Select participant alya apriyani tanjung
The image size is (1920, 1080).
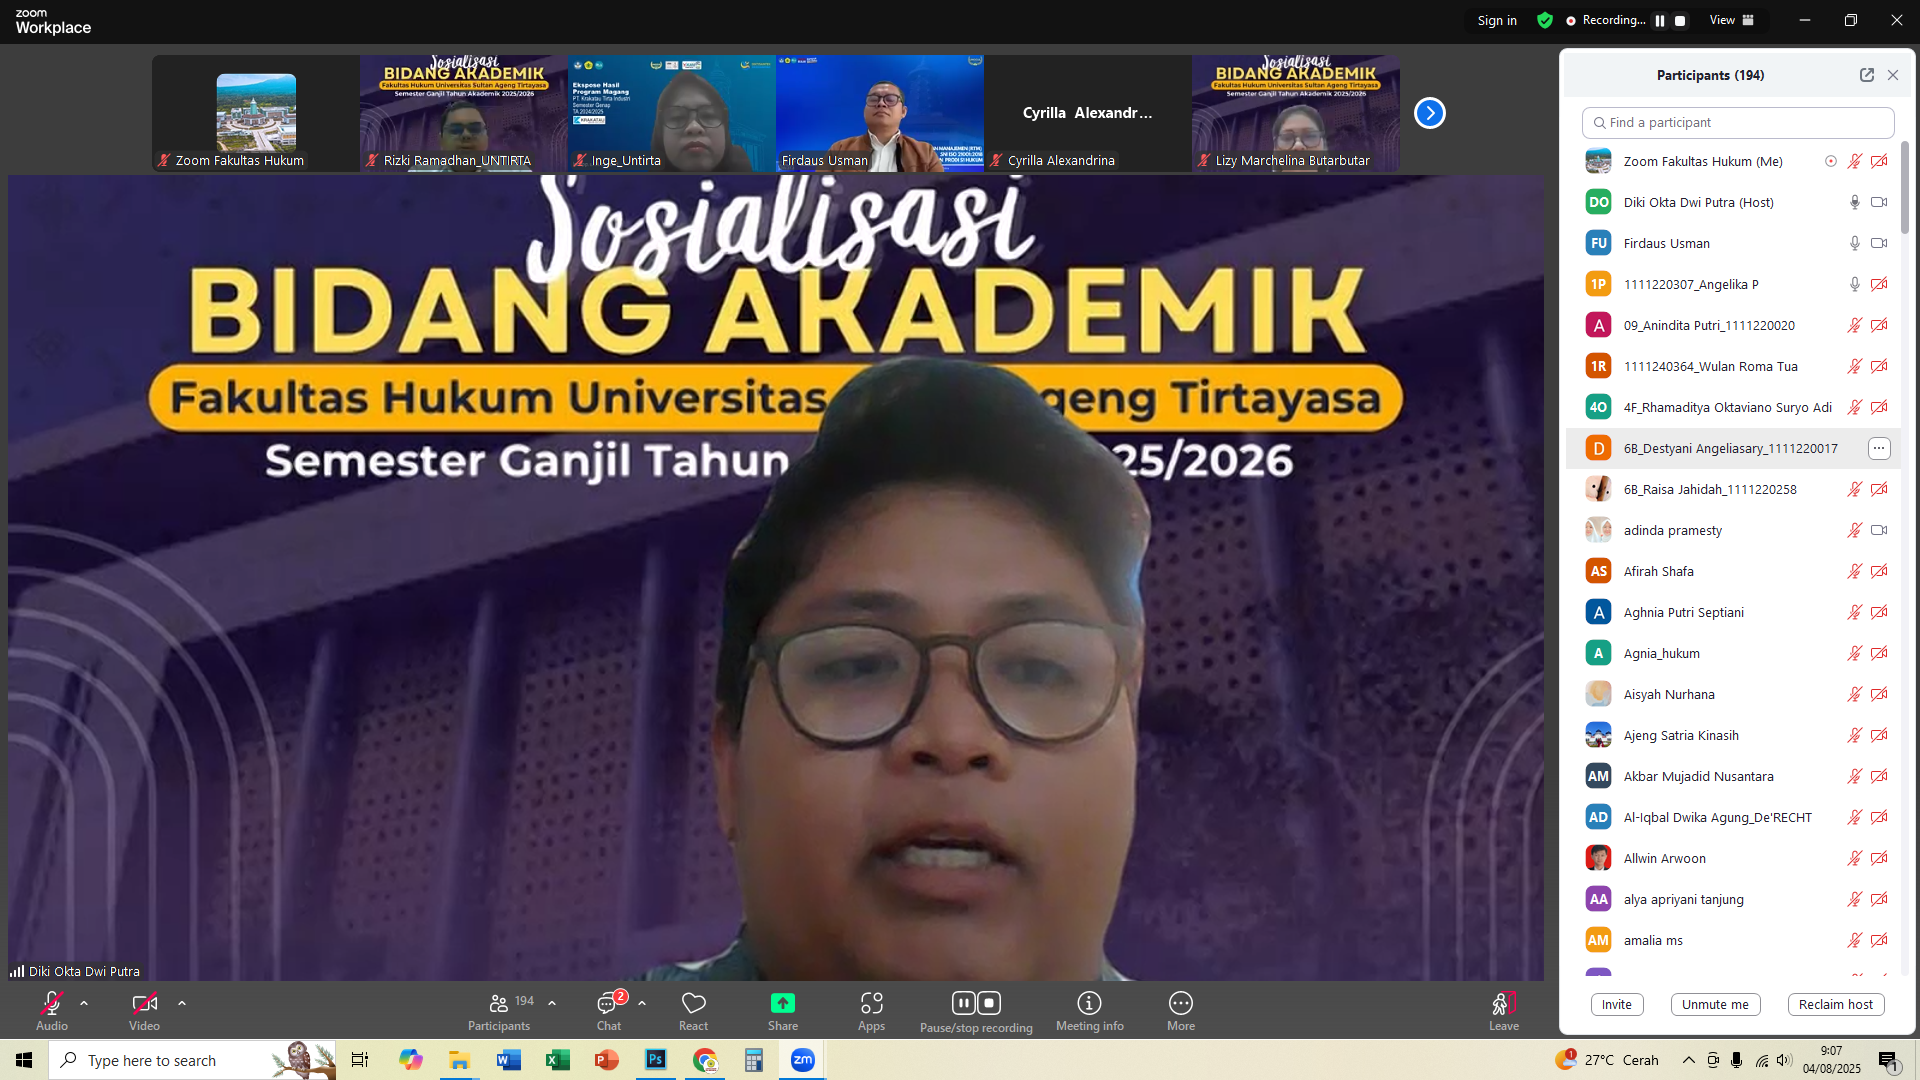[1733, 899]
